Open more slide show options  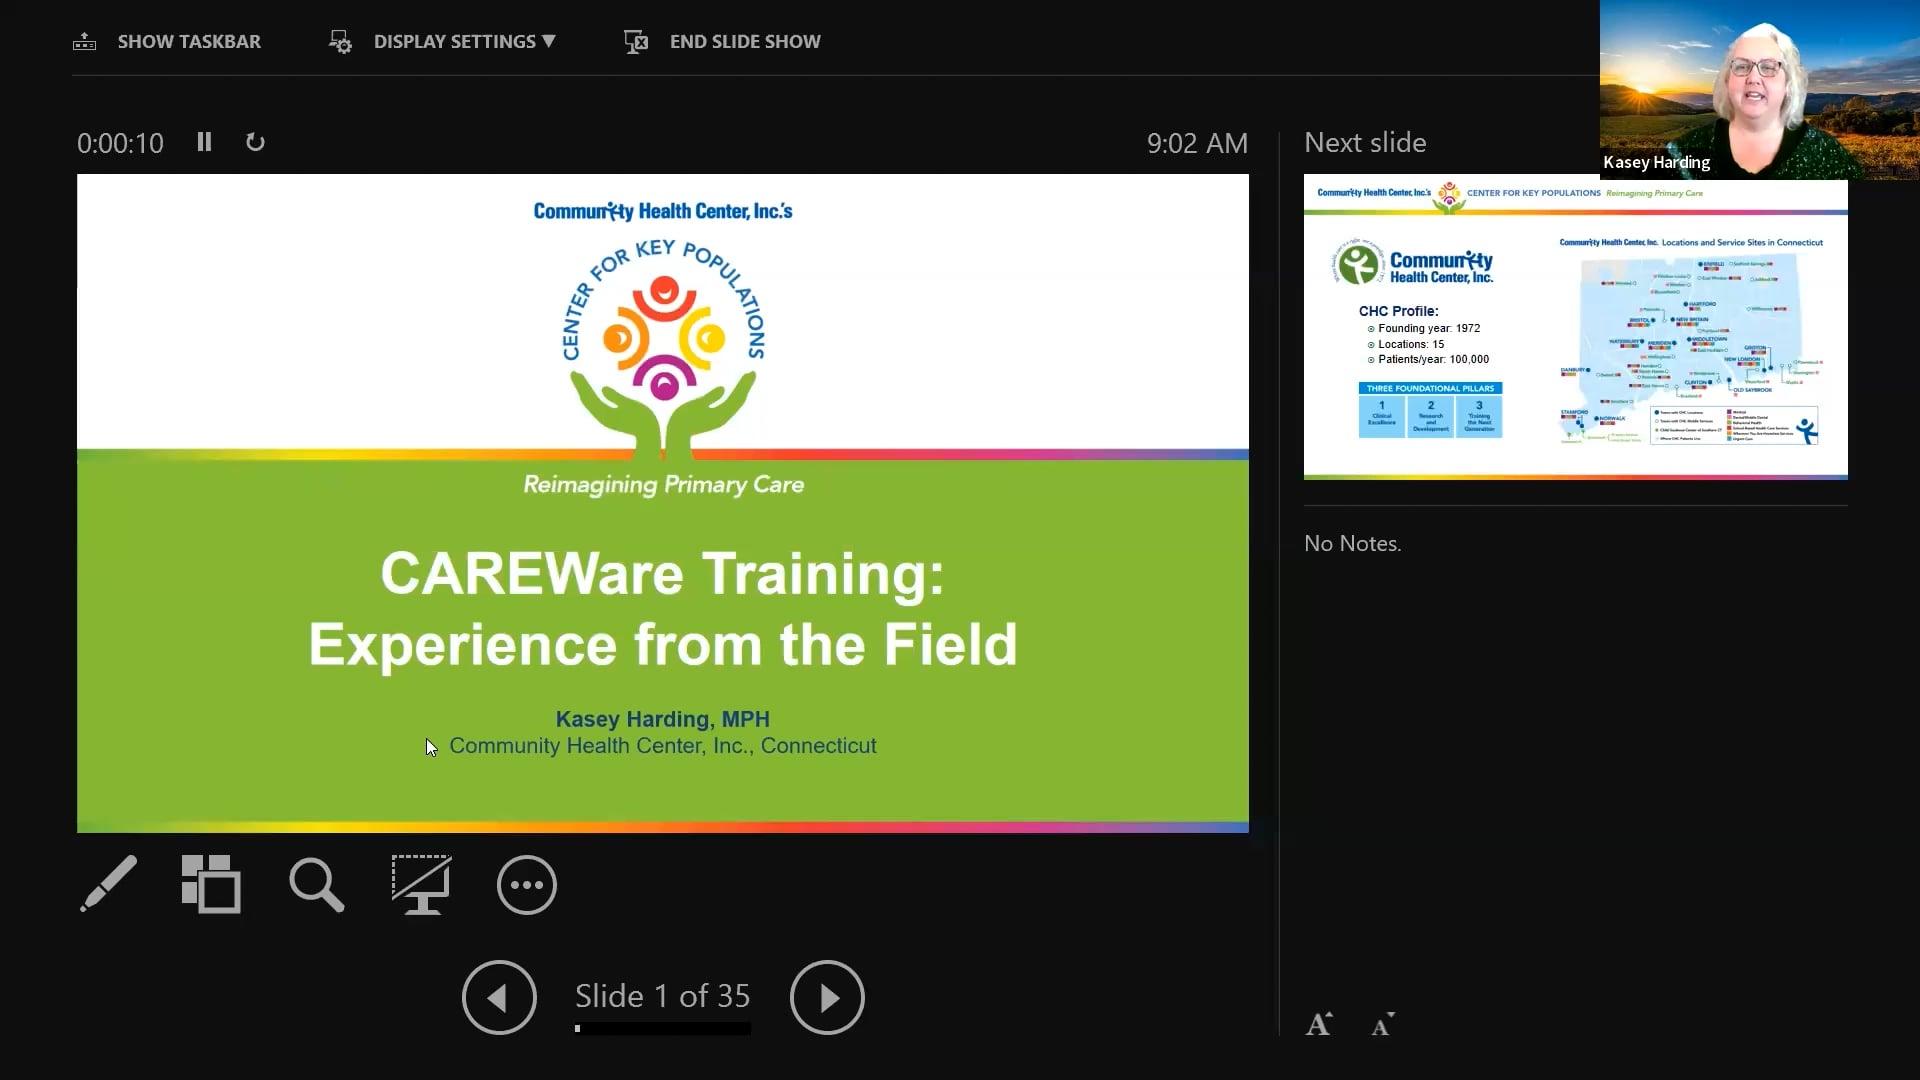[x=526, y=885]
